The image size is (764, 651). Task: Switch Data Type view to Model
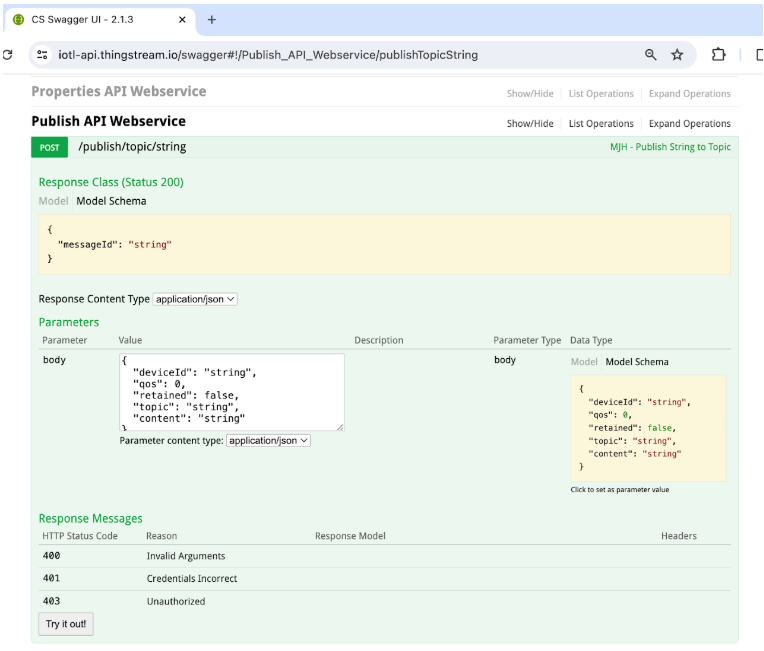tap(584, 362)
